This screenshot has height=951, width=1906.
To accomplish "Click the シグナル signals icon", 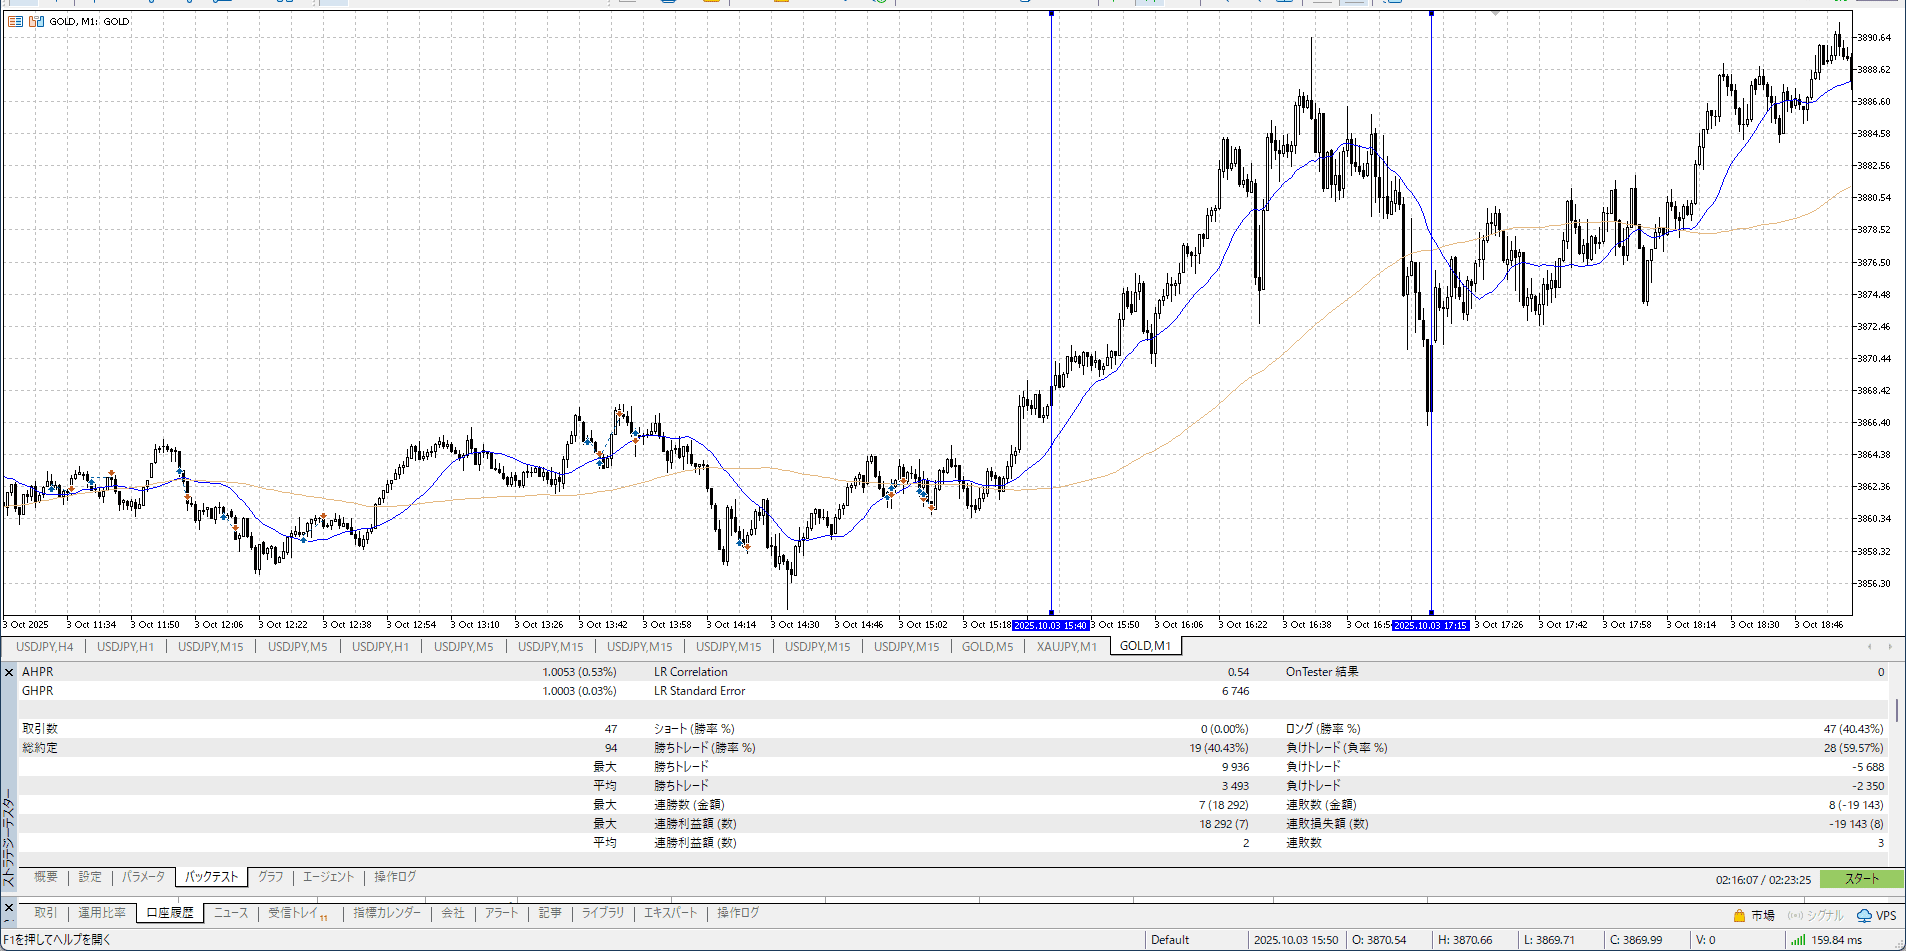I will pos(1795,915).
